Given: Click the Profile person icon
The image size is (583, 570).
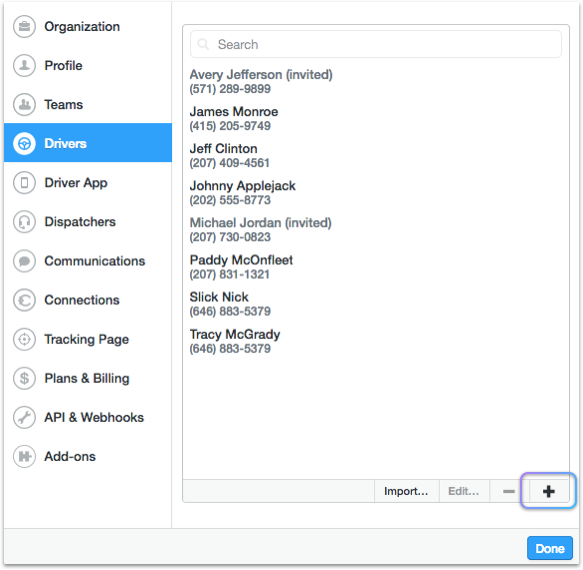Looking at the screenshot, I should (25, 65).
